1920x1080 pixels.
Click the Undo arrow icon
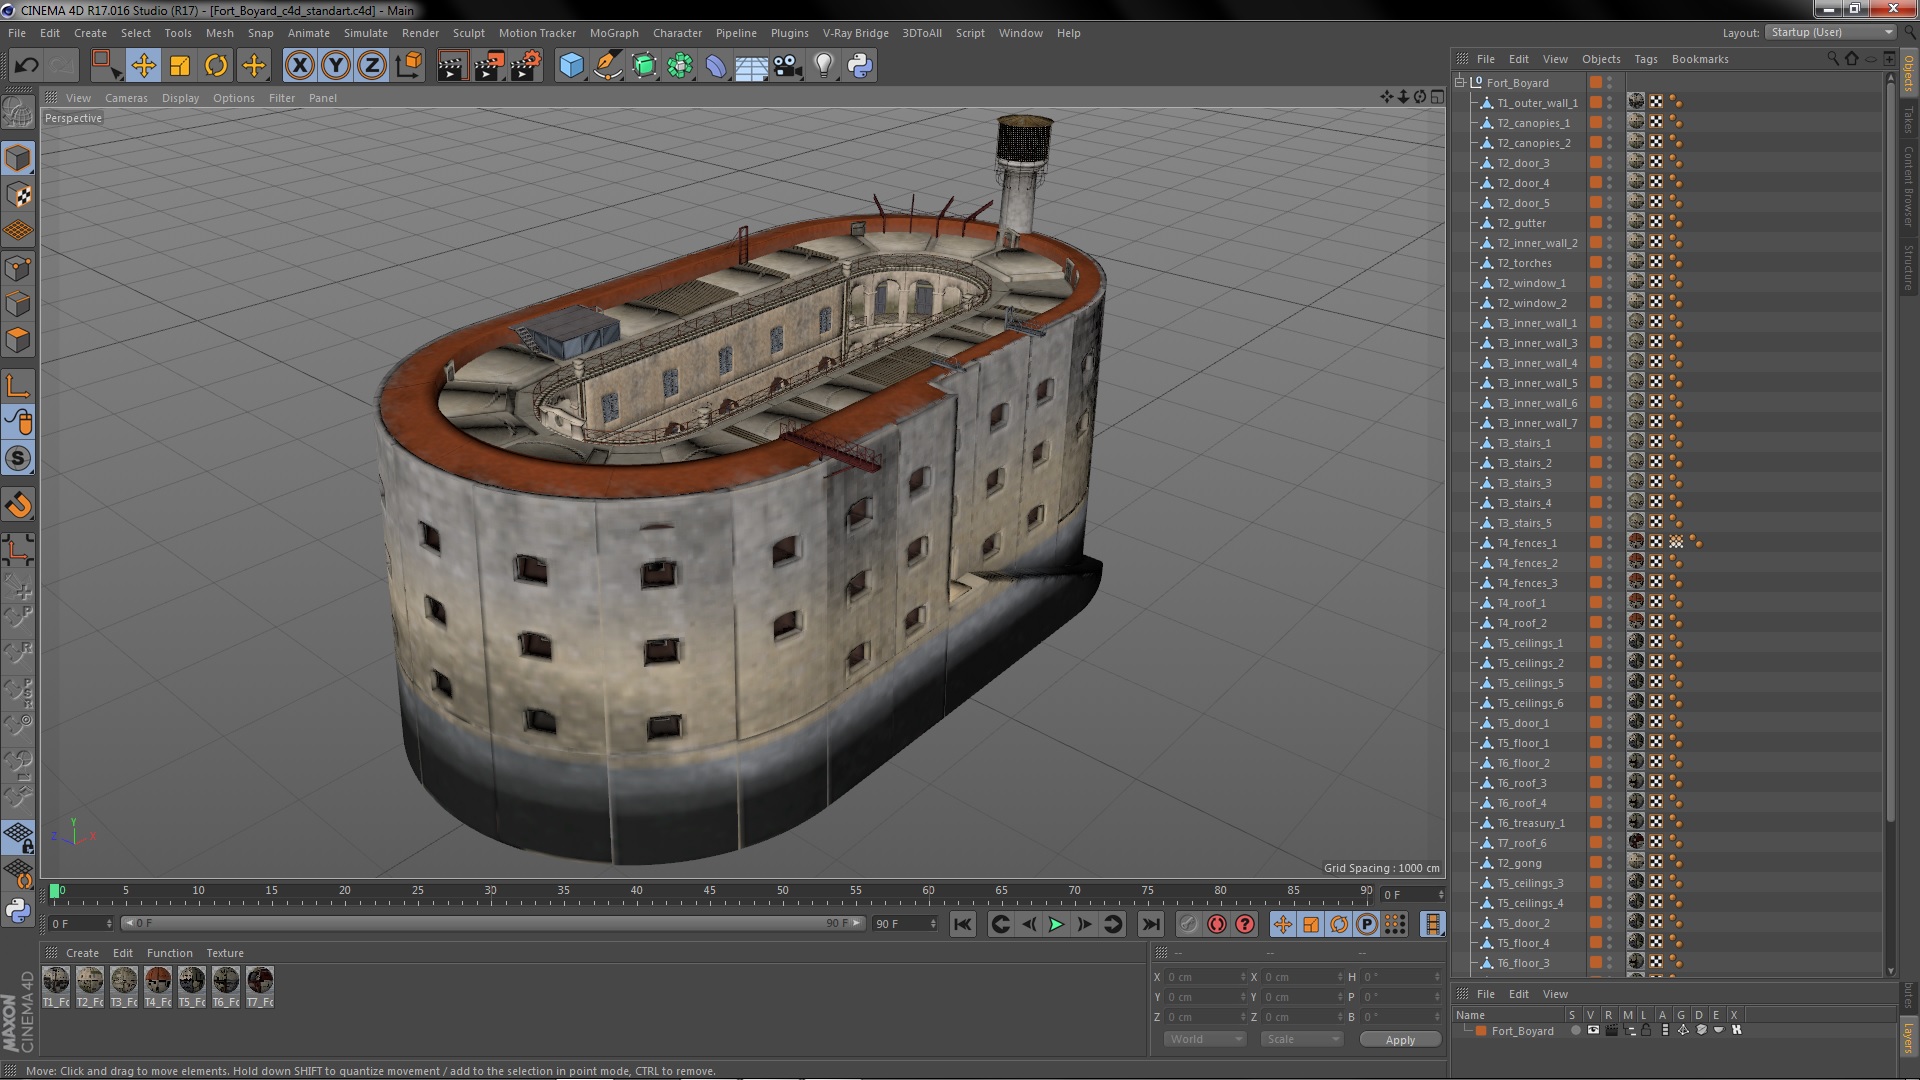pos(26,66)
